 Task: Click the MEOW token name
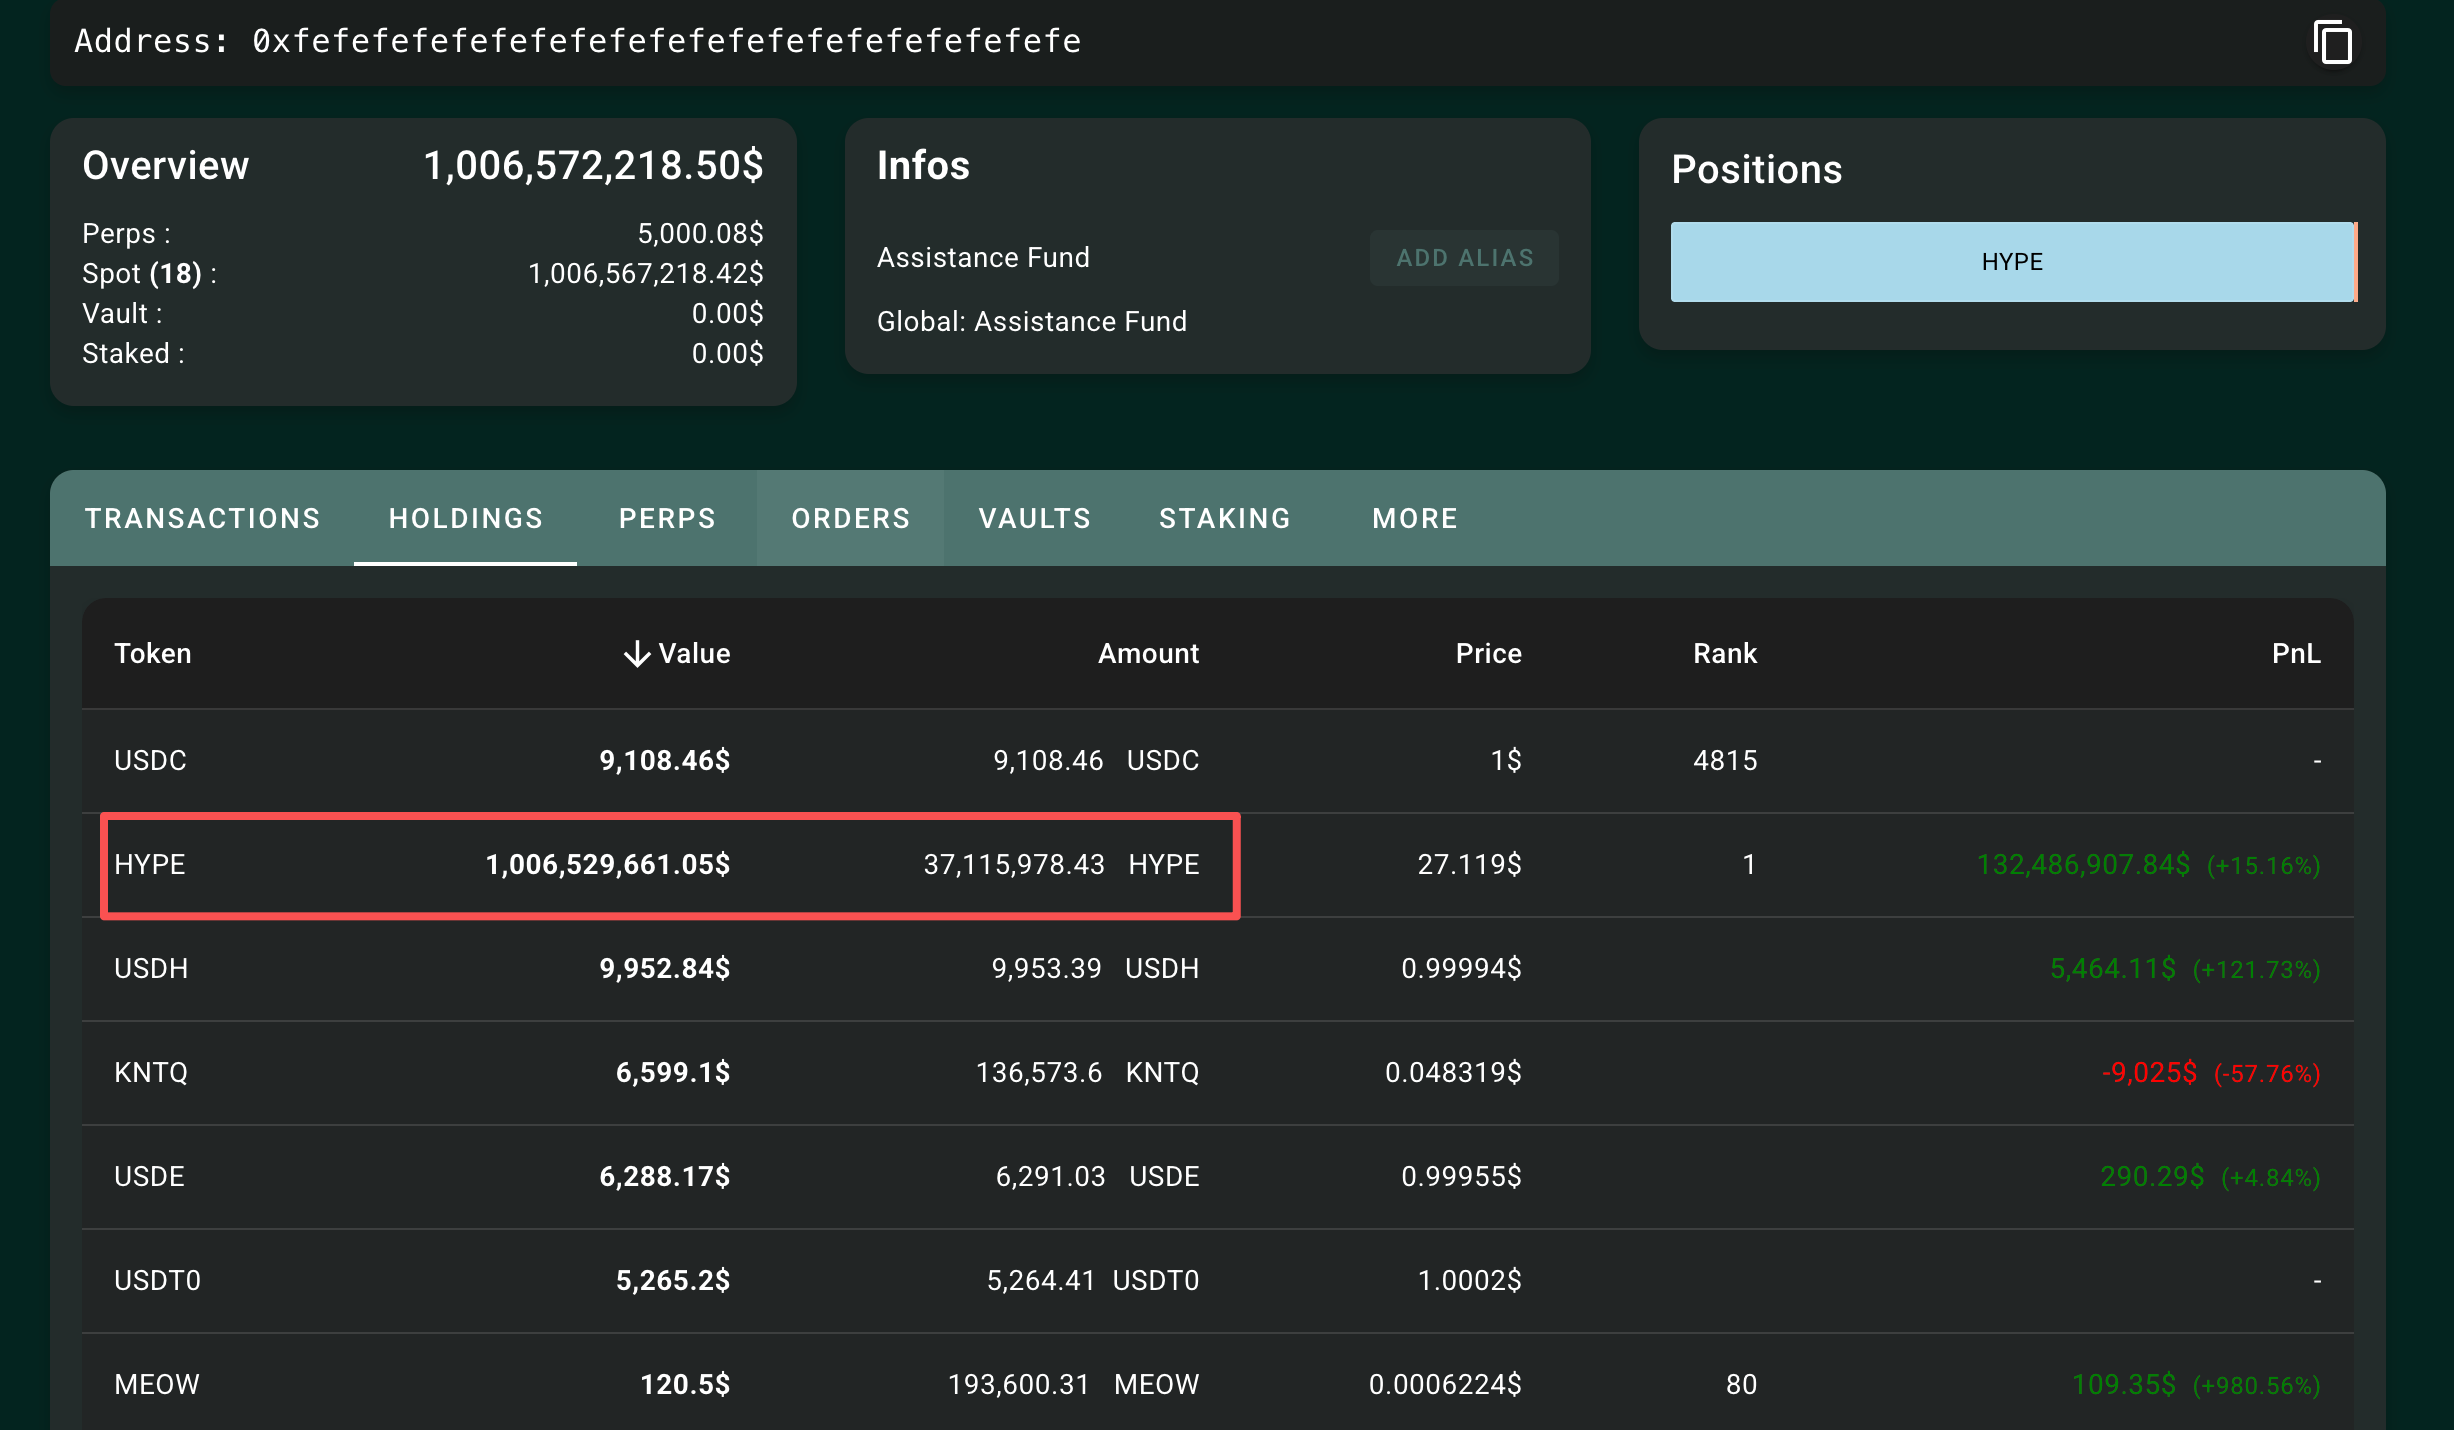[x=157, y=1385]
